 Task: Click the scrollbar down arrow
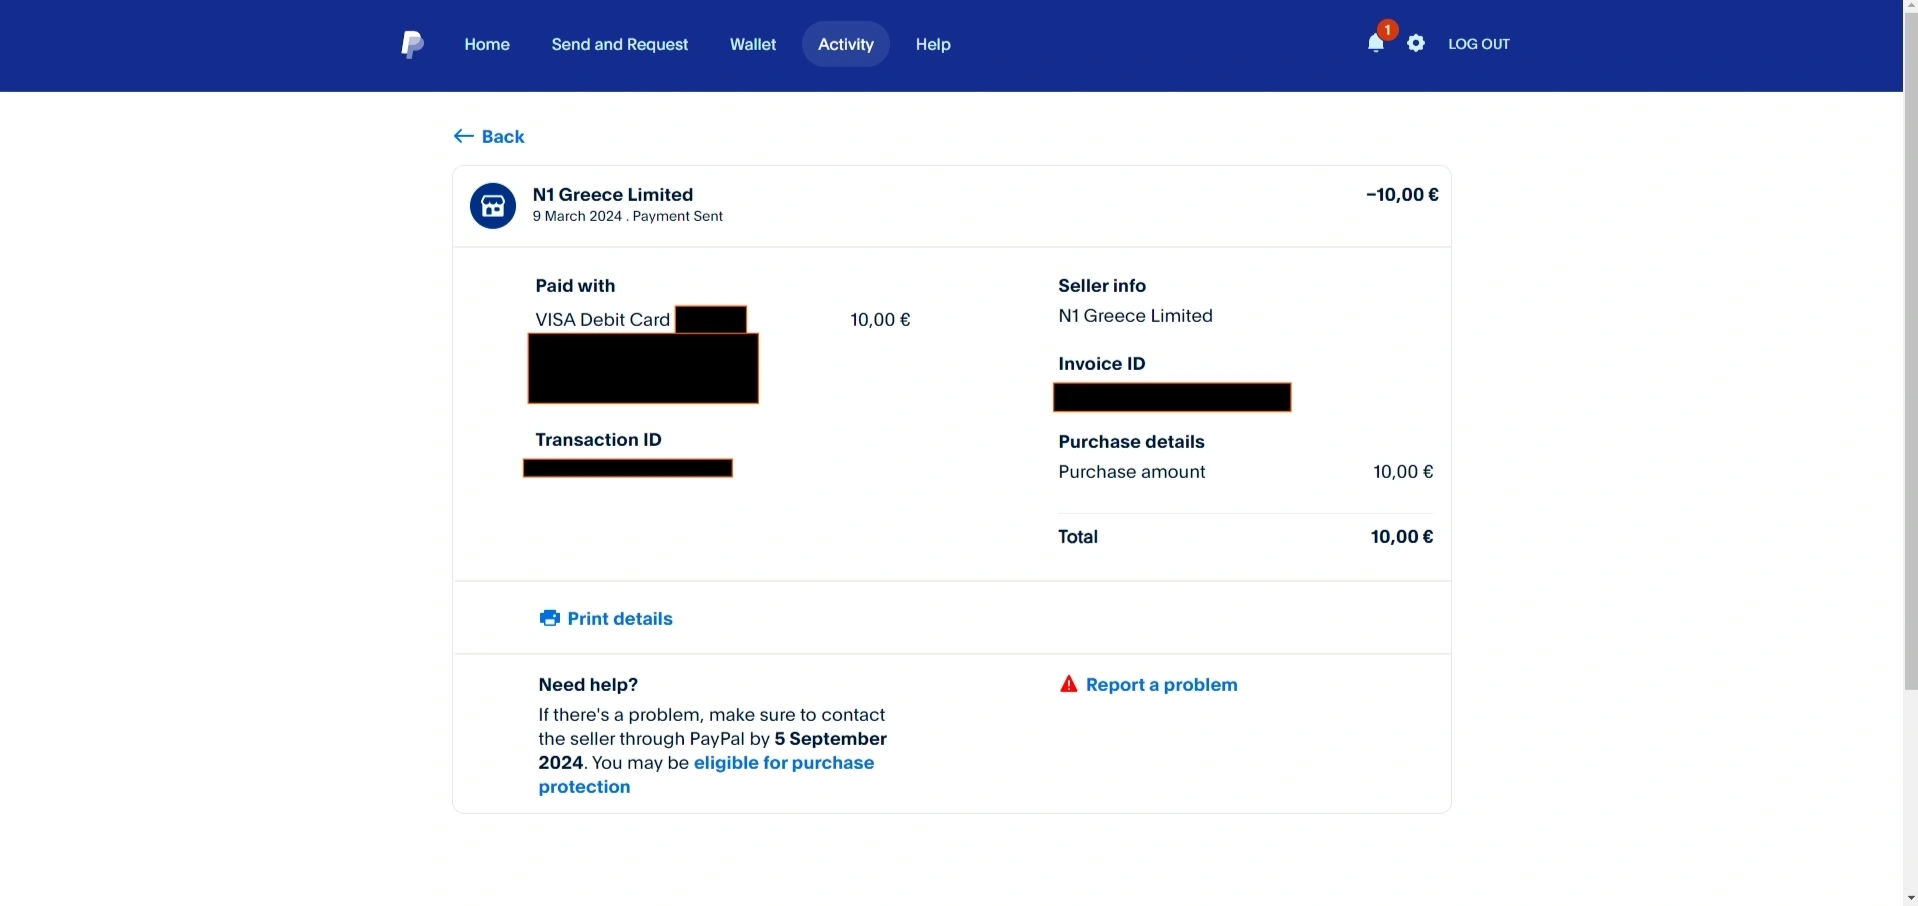(1911, 897)
